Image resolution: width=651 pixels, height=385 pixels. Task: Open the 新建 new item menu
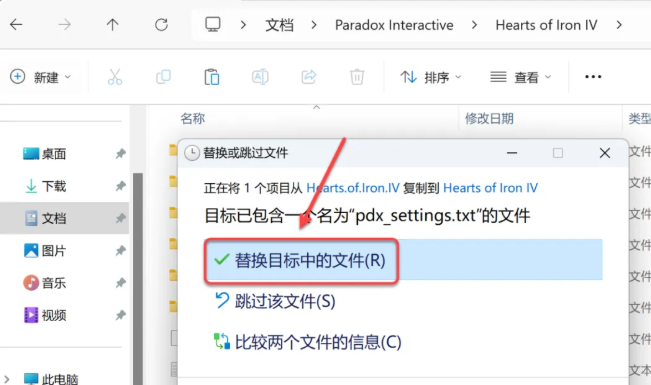[x=40, y=77]
